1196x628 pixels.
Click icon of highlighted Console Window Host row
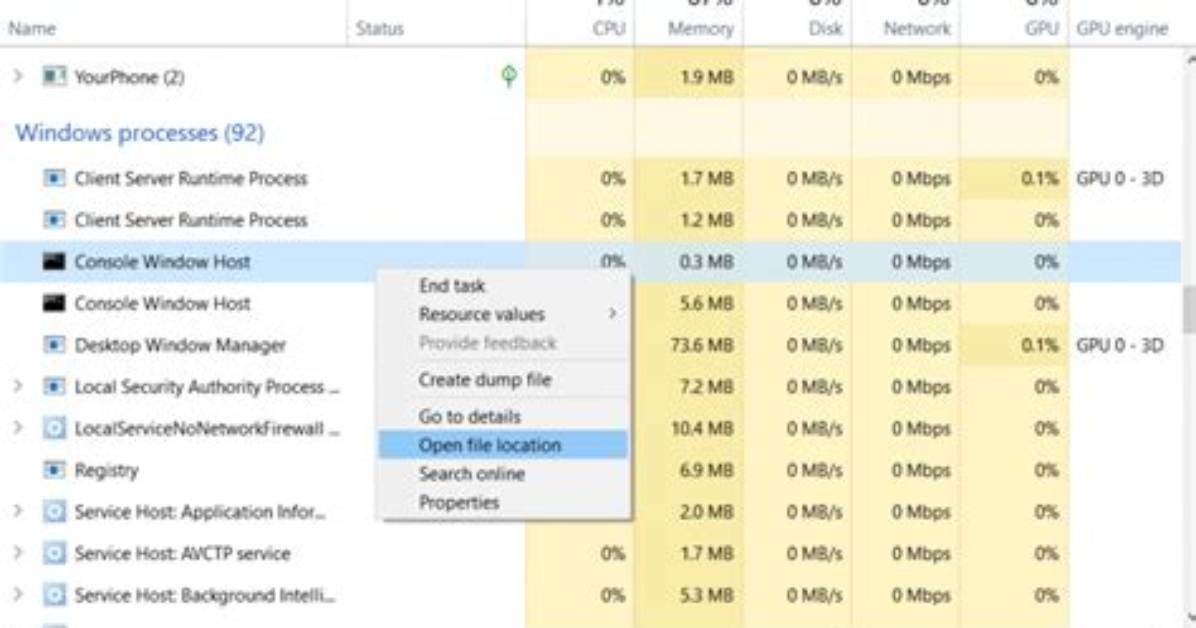pyautogui.click(x=54, y=262)
